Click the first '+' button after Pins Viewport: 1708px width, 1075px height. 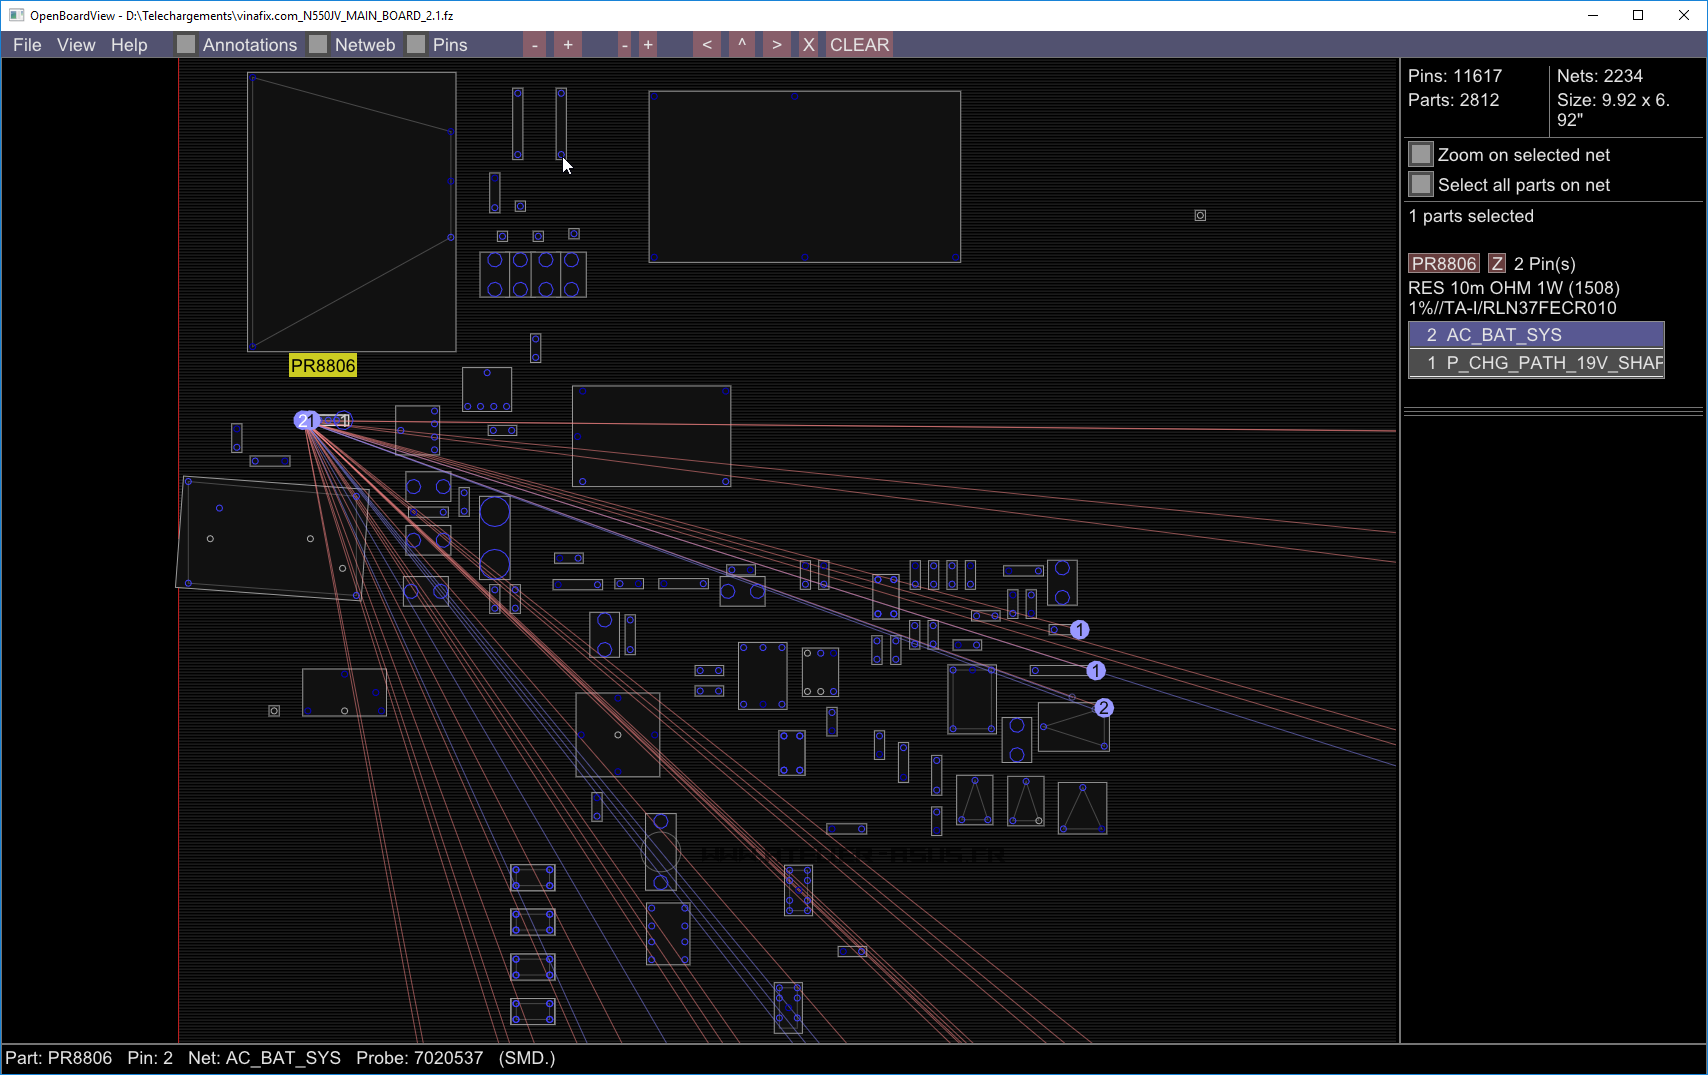click(x=568, y=45)
